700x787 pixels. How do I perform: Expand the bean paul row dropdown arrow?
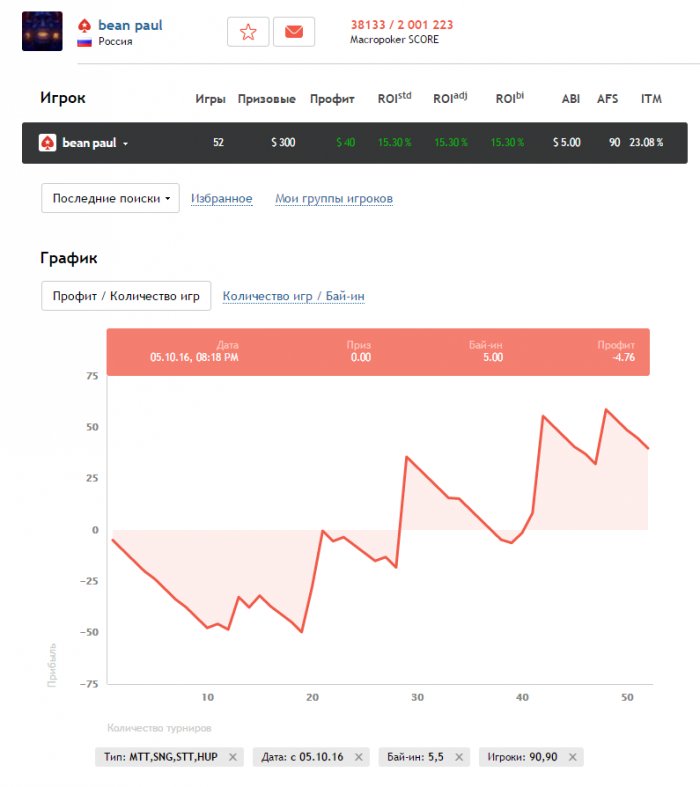point(126,144)
